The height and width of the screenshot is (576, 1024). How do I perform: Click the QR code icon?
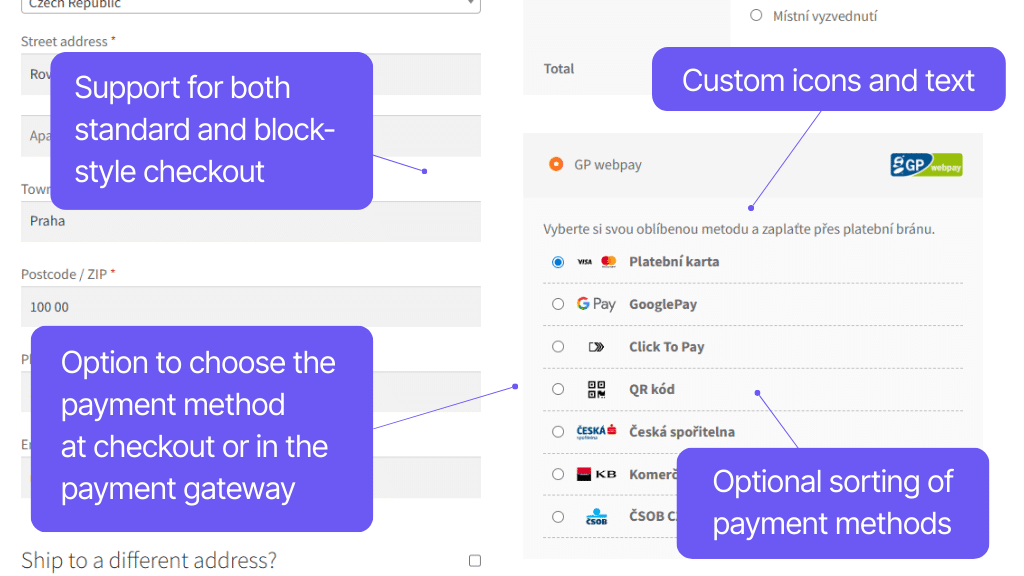(x=596, y=389)
